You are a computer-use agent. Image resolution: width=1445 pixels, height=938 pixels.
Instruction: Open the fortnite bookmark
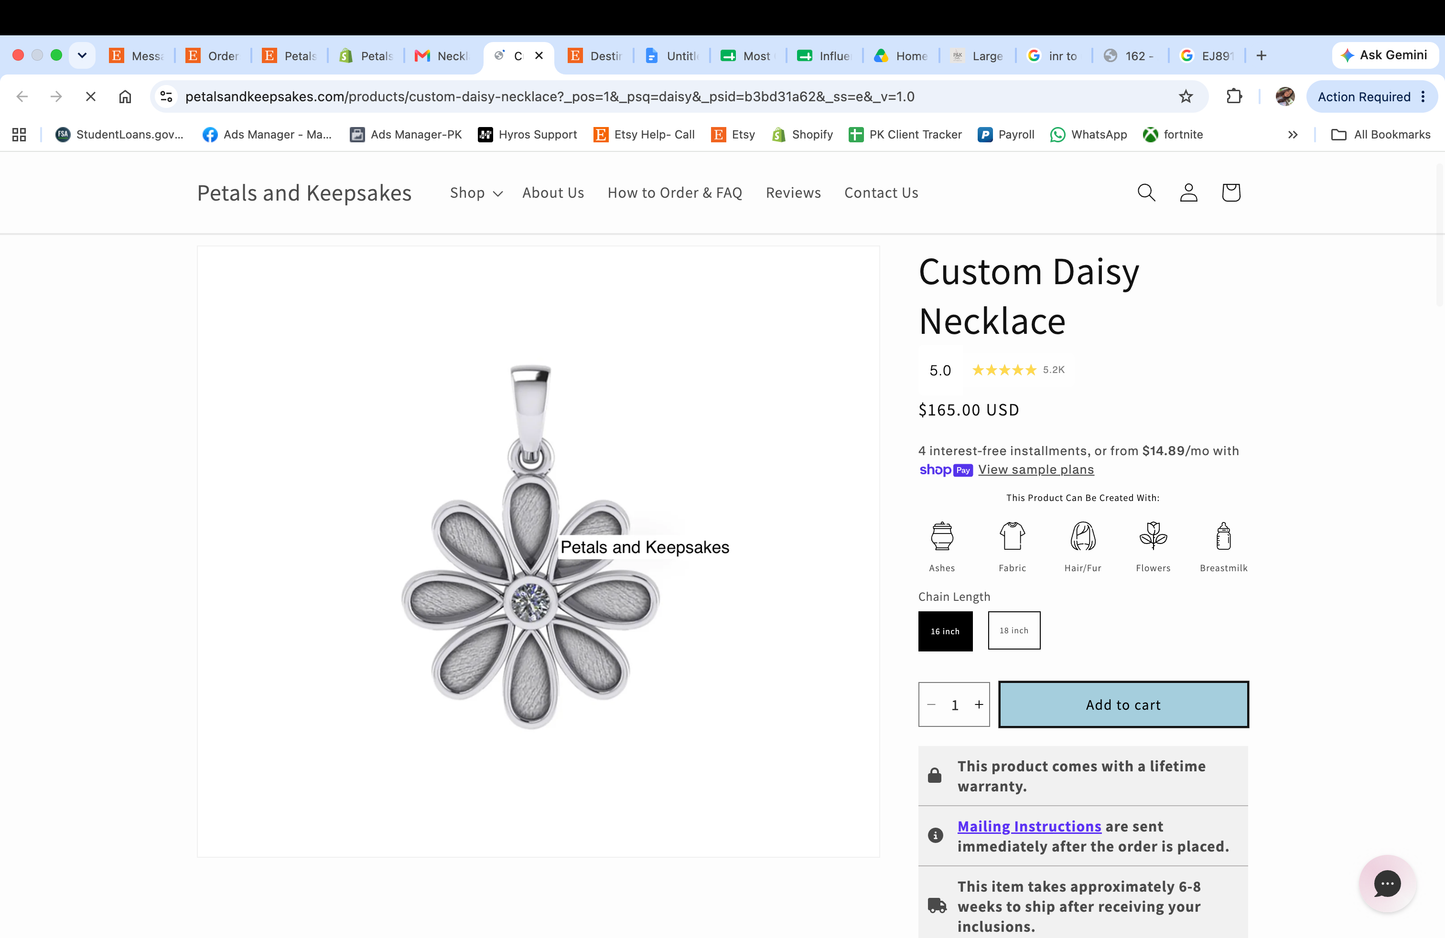[x=1173, y=134]
